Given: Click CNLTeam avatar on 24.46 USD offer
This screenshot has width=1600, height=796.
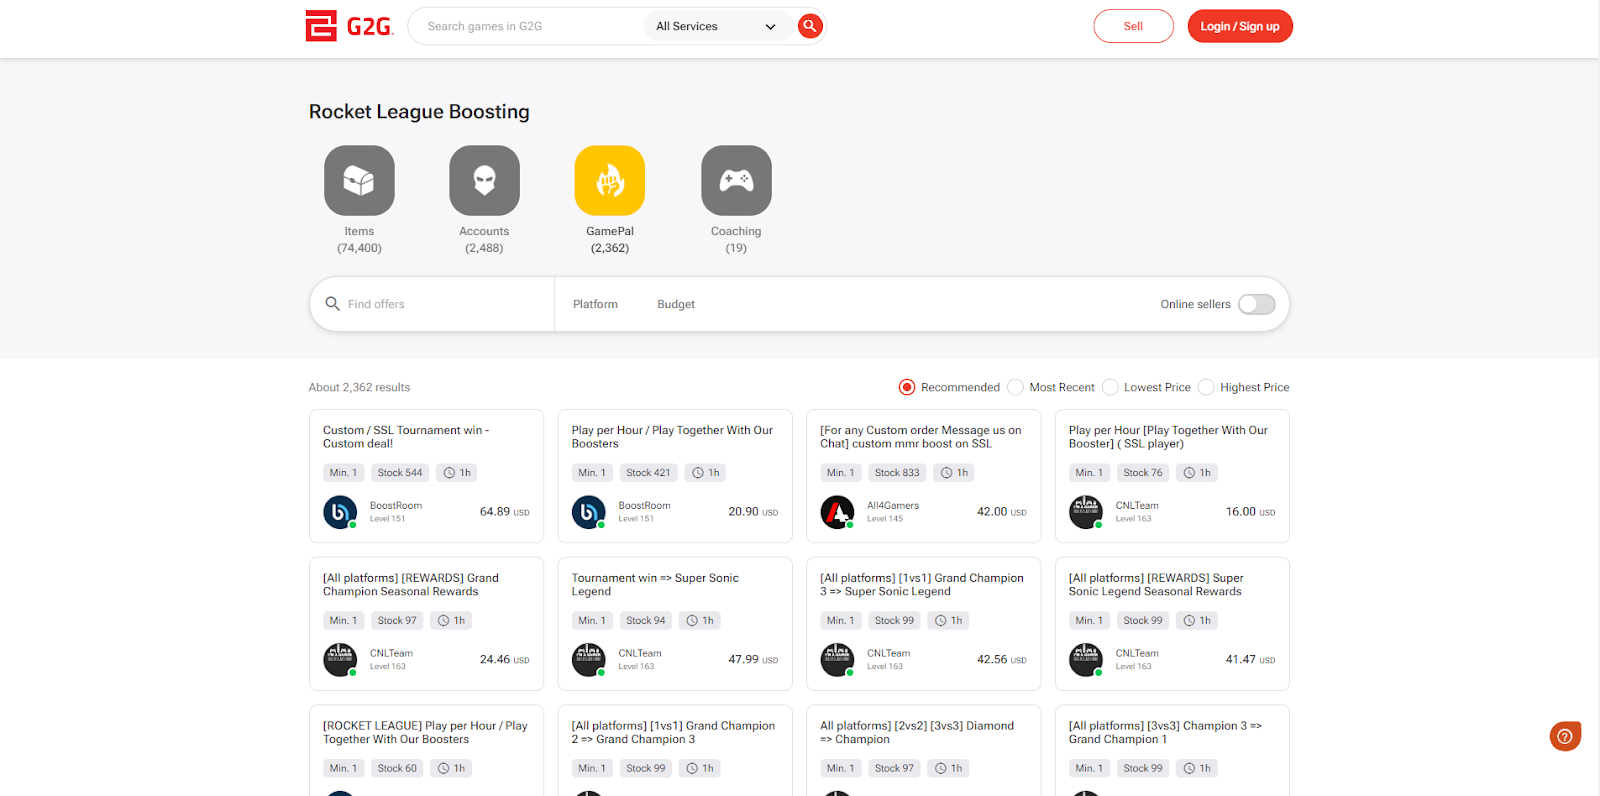Looking at the screenshot, I should 340,660.
